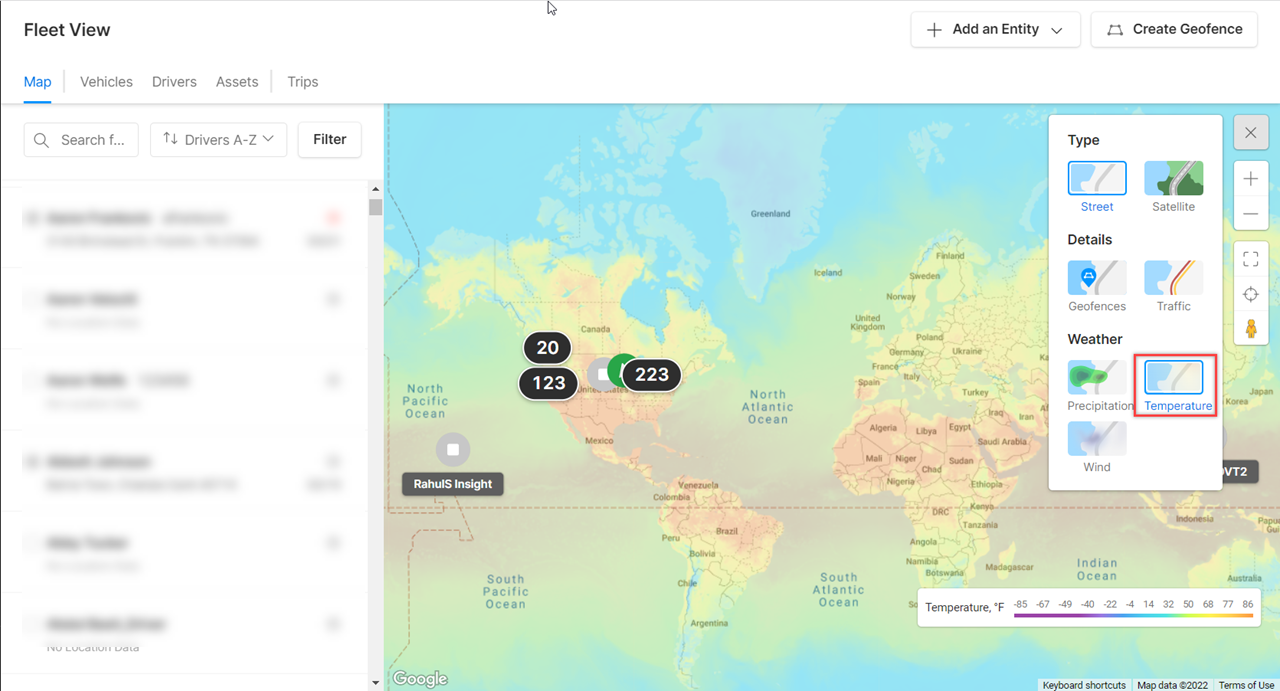Click scroll up arrow of driver list
The image size is (1280, 691).
point(376,189)
